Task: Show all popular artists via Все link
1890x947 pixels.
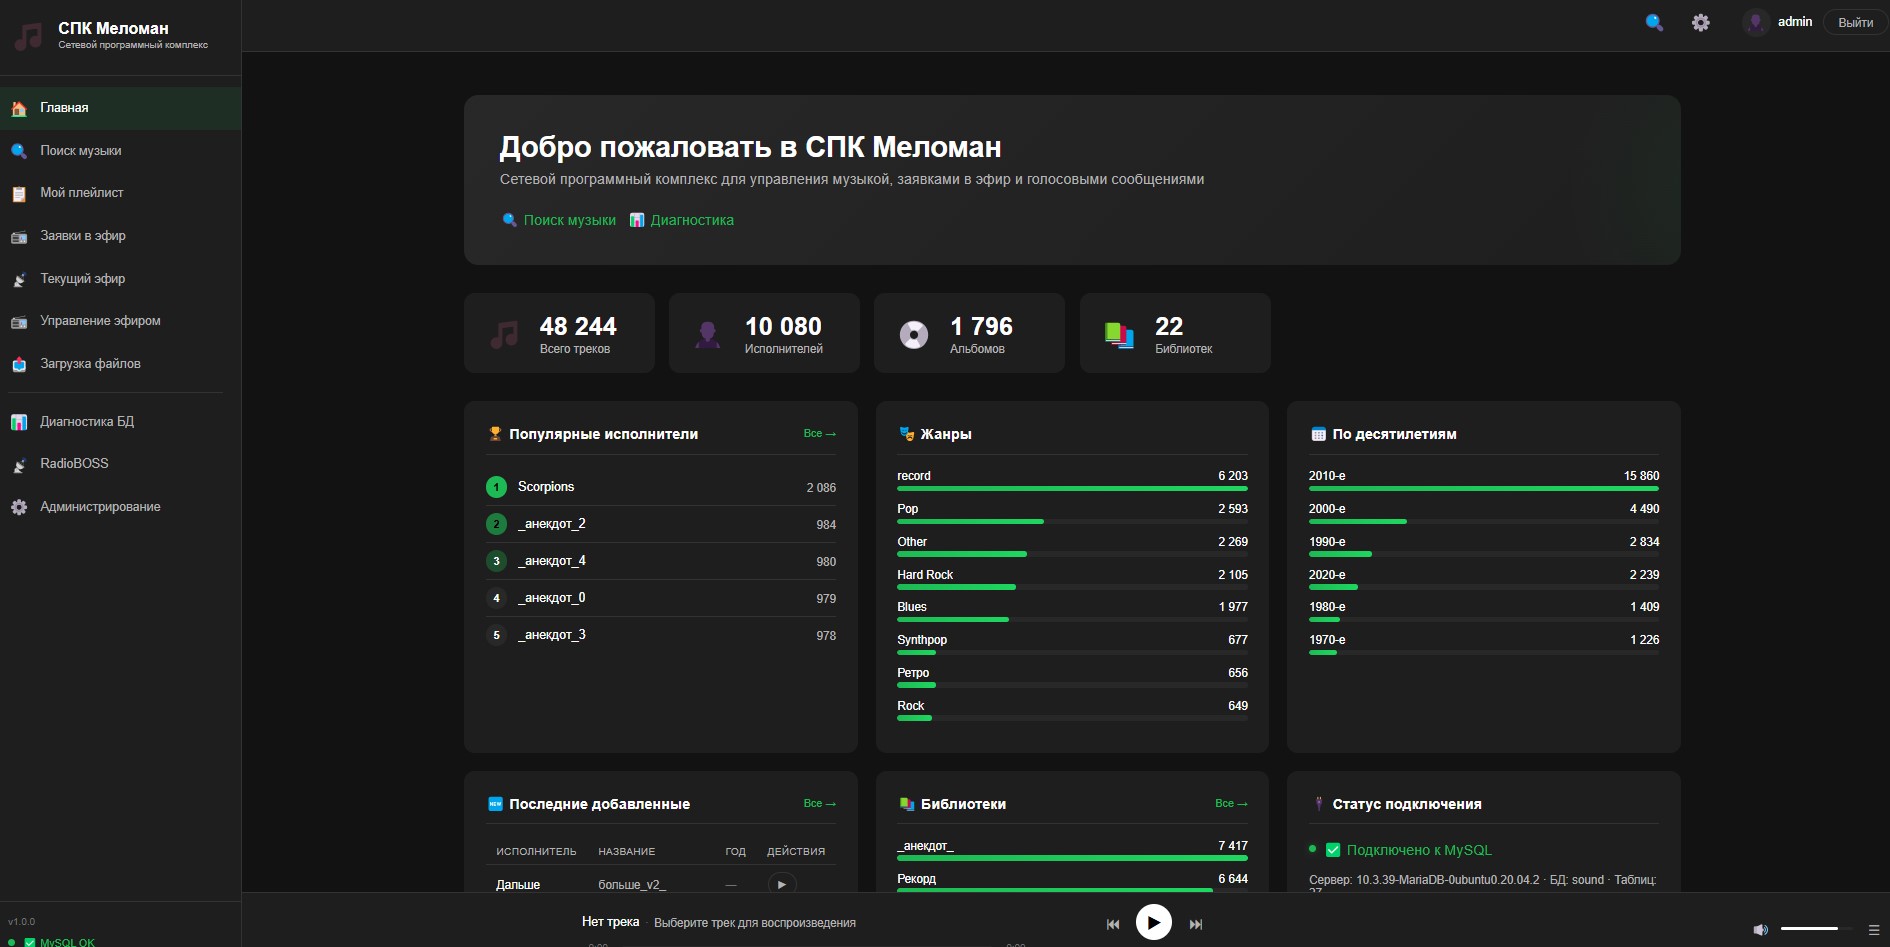Action: (819, 433)
